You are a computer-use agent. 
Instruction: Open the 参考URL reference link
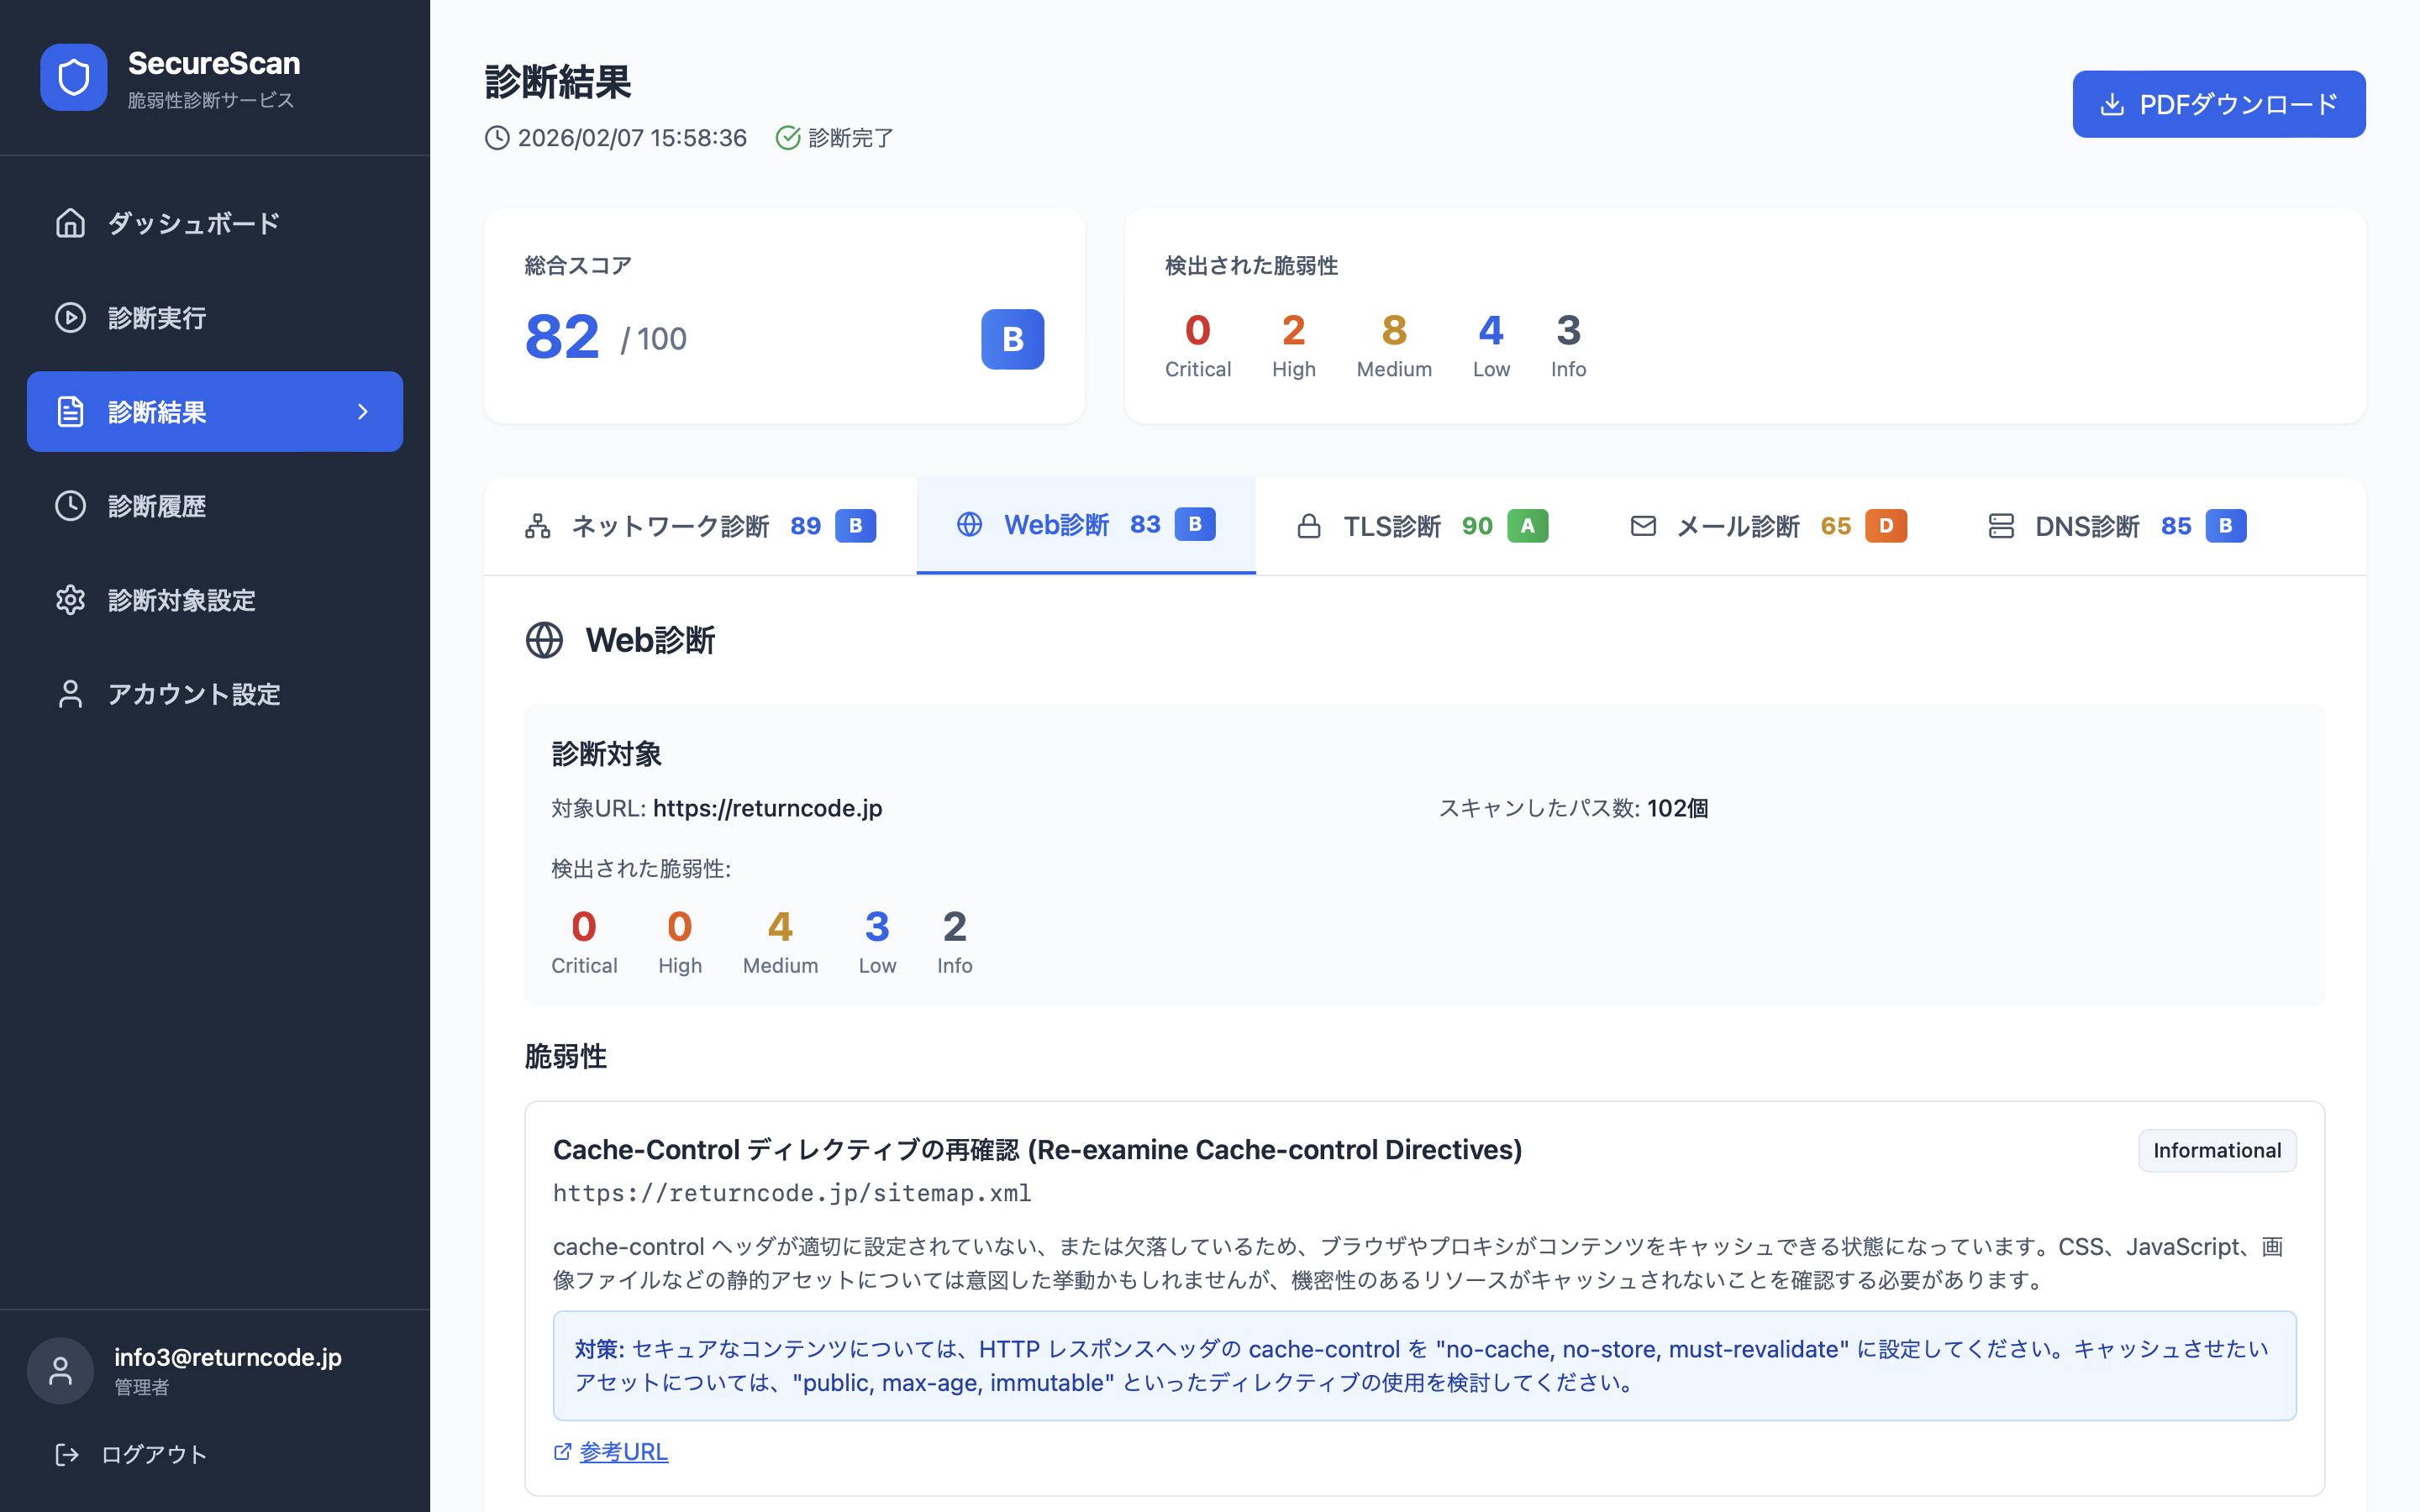tap(624, 1451)
